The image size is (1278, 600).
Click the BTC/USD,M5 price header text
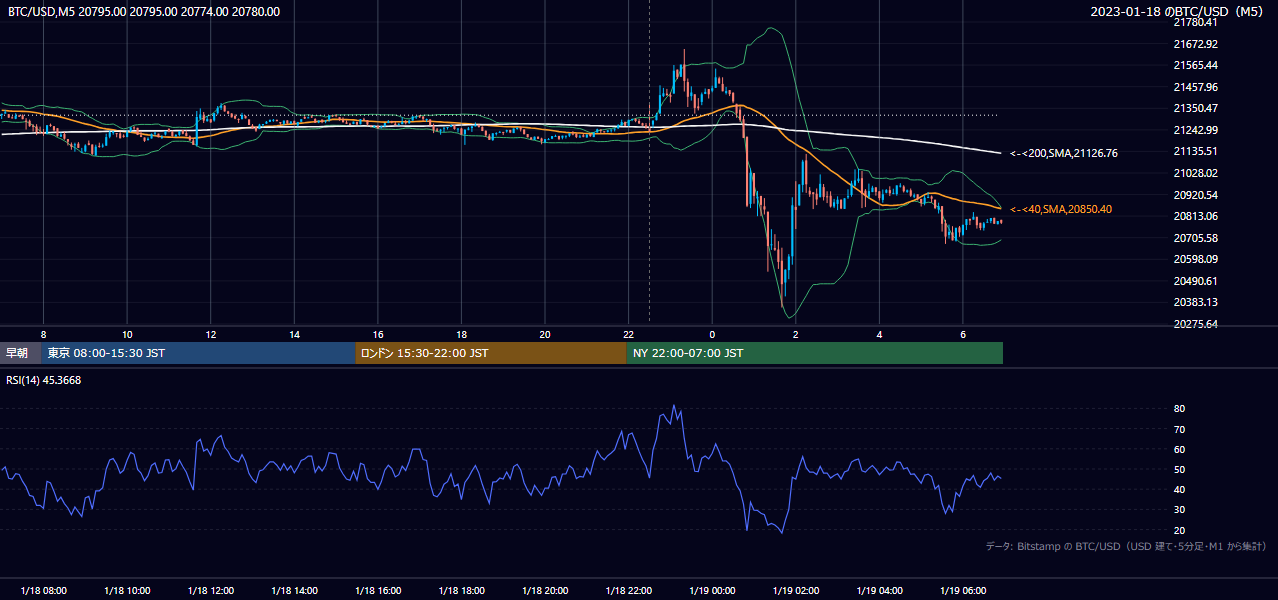click(144, 12)
